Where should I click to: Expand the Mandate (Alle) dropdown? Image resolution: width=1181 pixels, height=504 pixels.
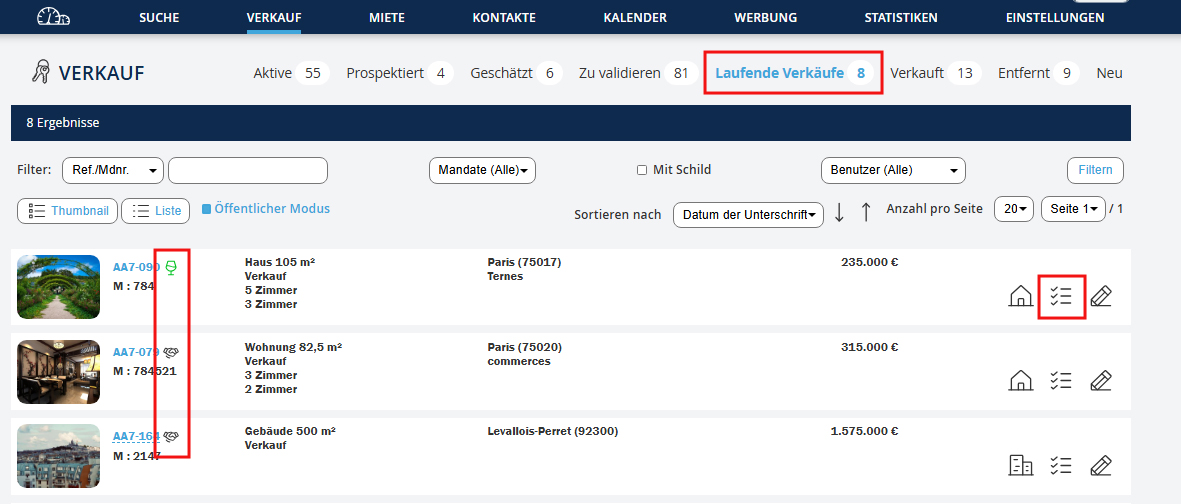pos(482,170)
